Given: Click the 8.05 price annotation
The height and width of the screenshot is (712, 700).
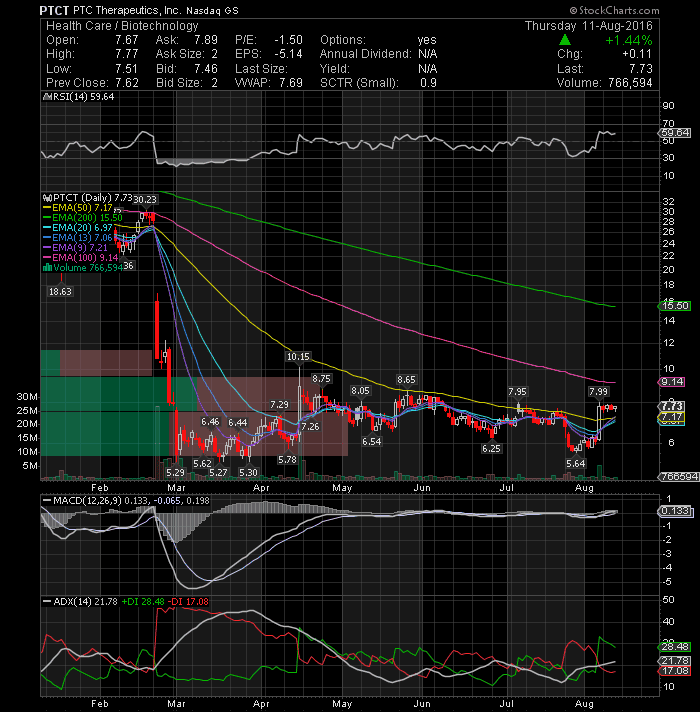Looking at the screenshot, I should click(x=360, y=391).
